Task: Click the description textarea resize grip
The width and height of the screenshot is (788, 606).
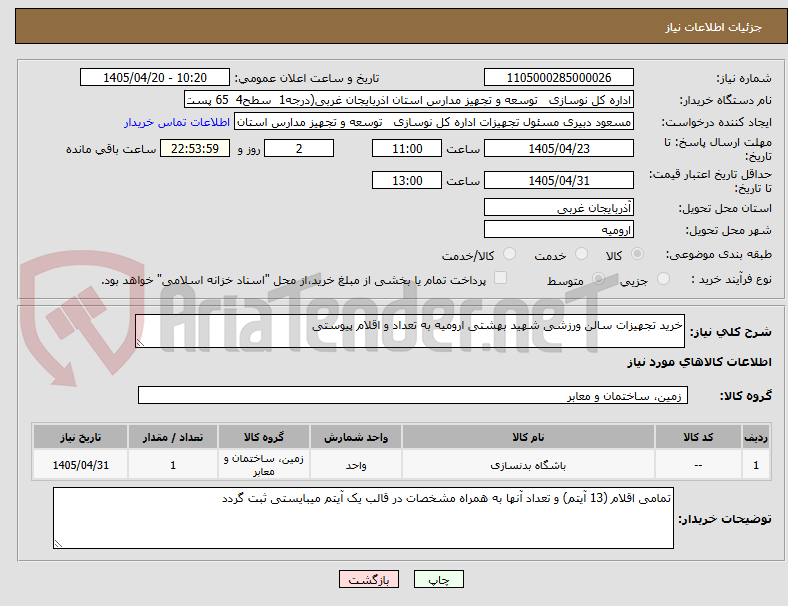Action: tap(140, 343)
